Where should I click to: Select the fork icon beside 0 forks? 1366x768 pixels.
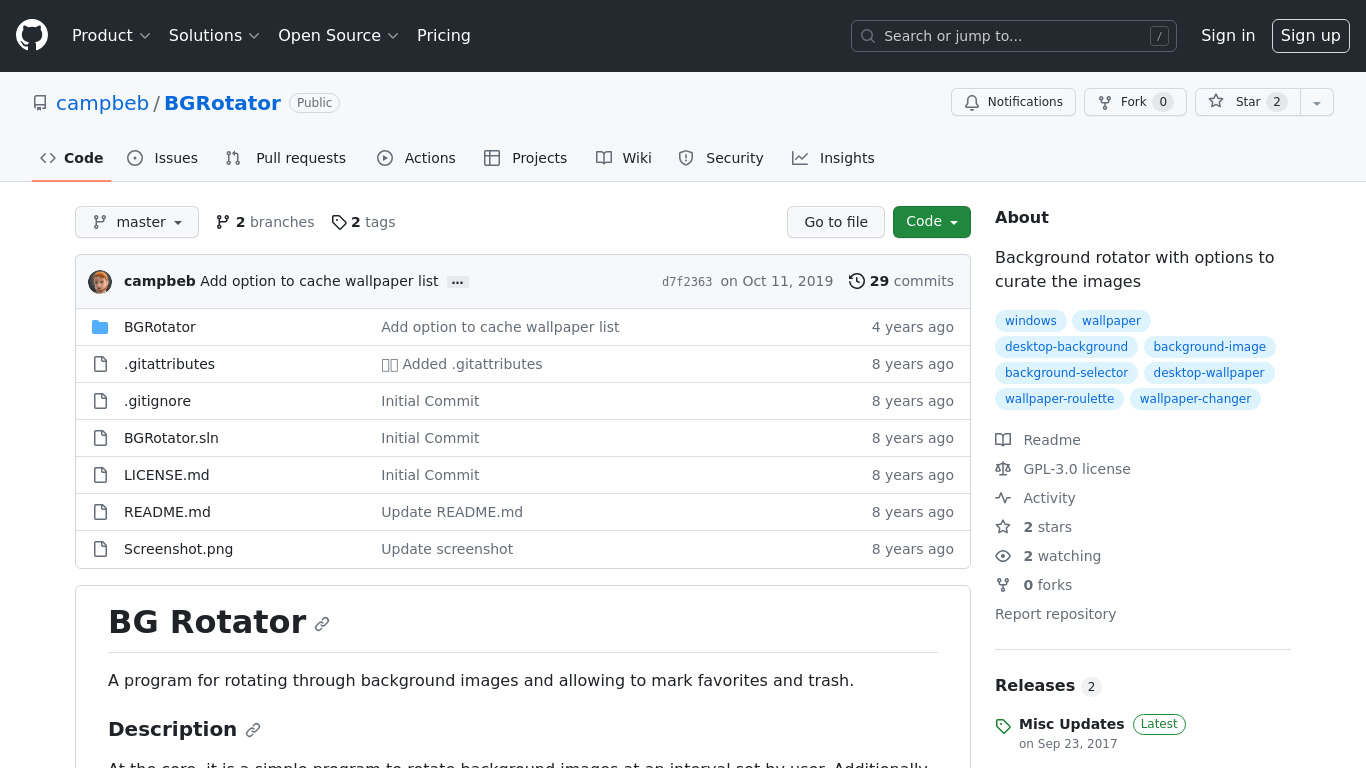pyautogui.click(x=1003, y=585)
